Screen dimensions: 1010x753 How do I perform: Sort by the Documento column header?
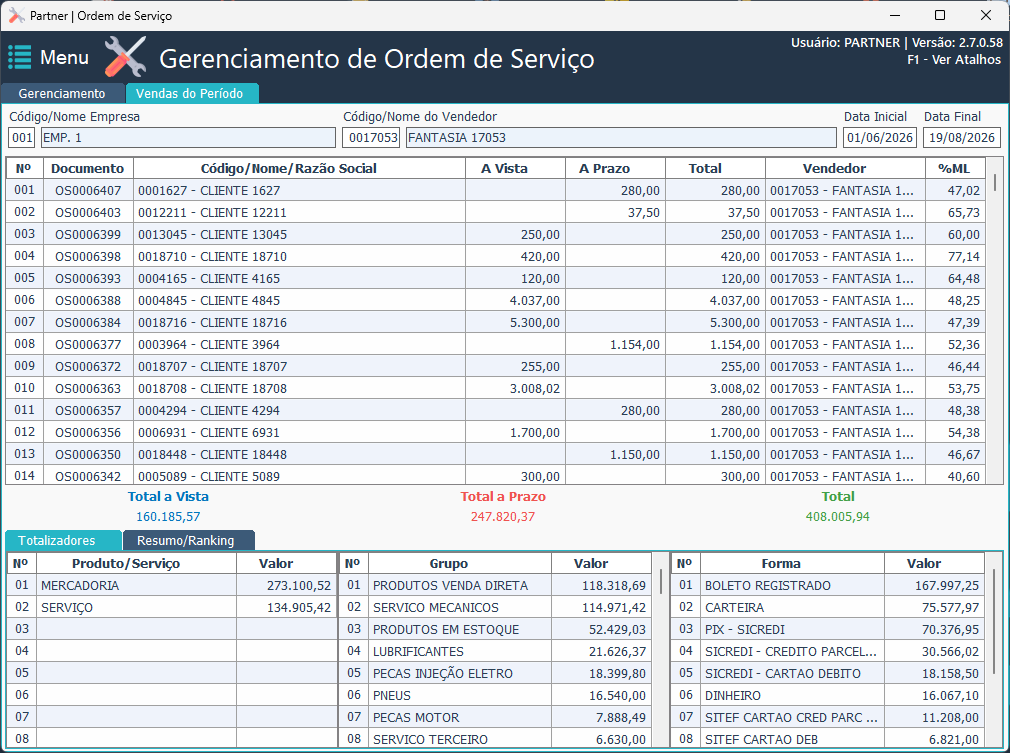(88, 168)
